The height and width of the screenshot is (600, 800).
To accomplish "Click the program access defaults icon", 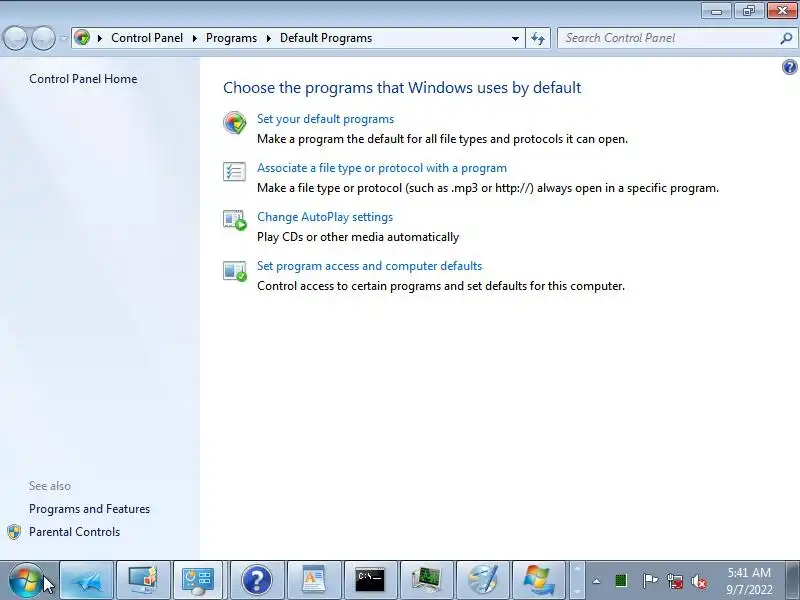I will 235,270.
